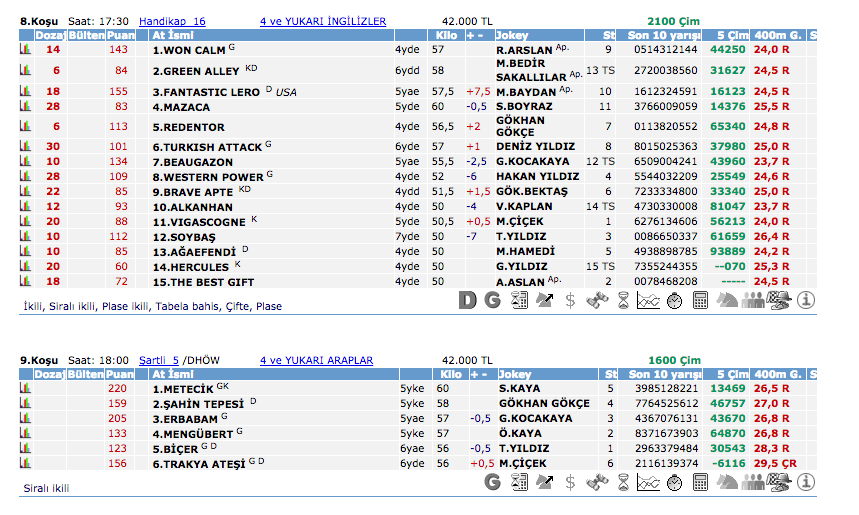Open the info icon under race 9

point(806,482)
